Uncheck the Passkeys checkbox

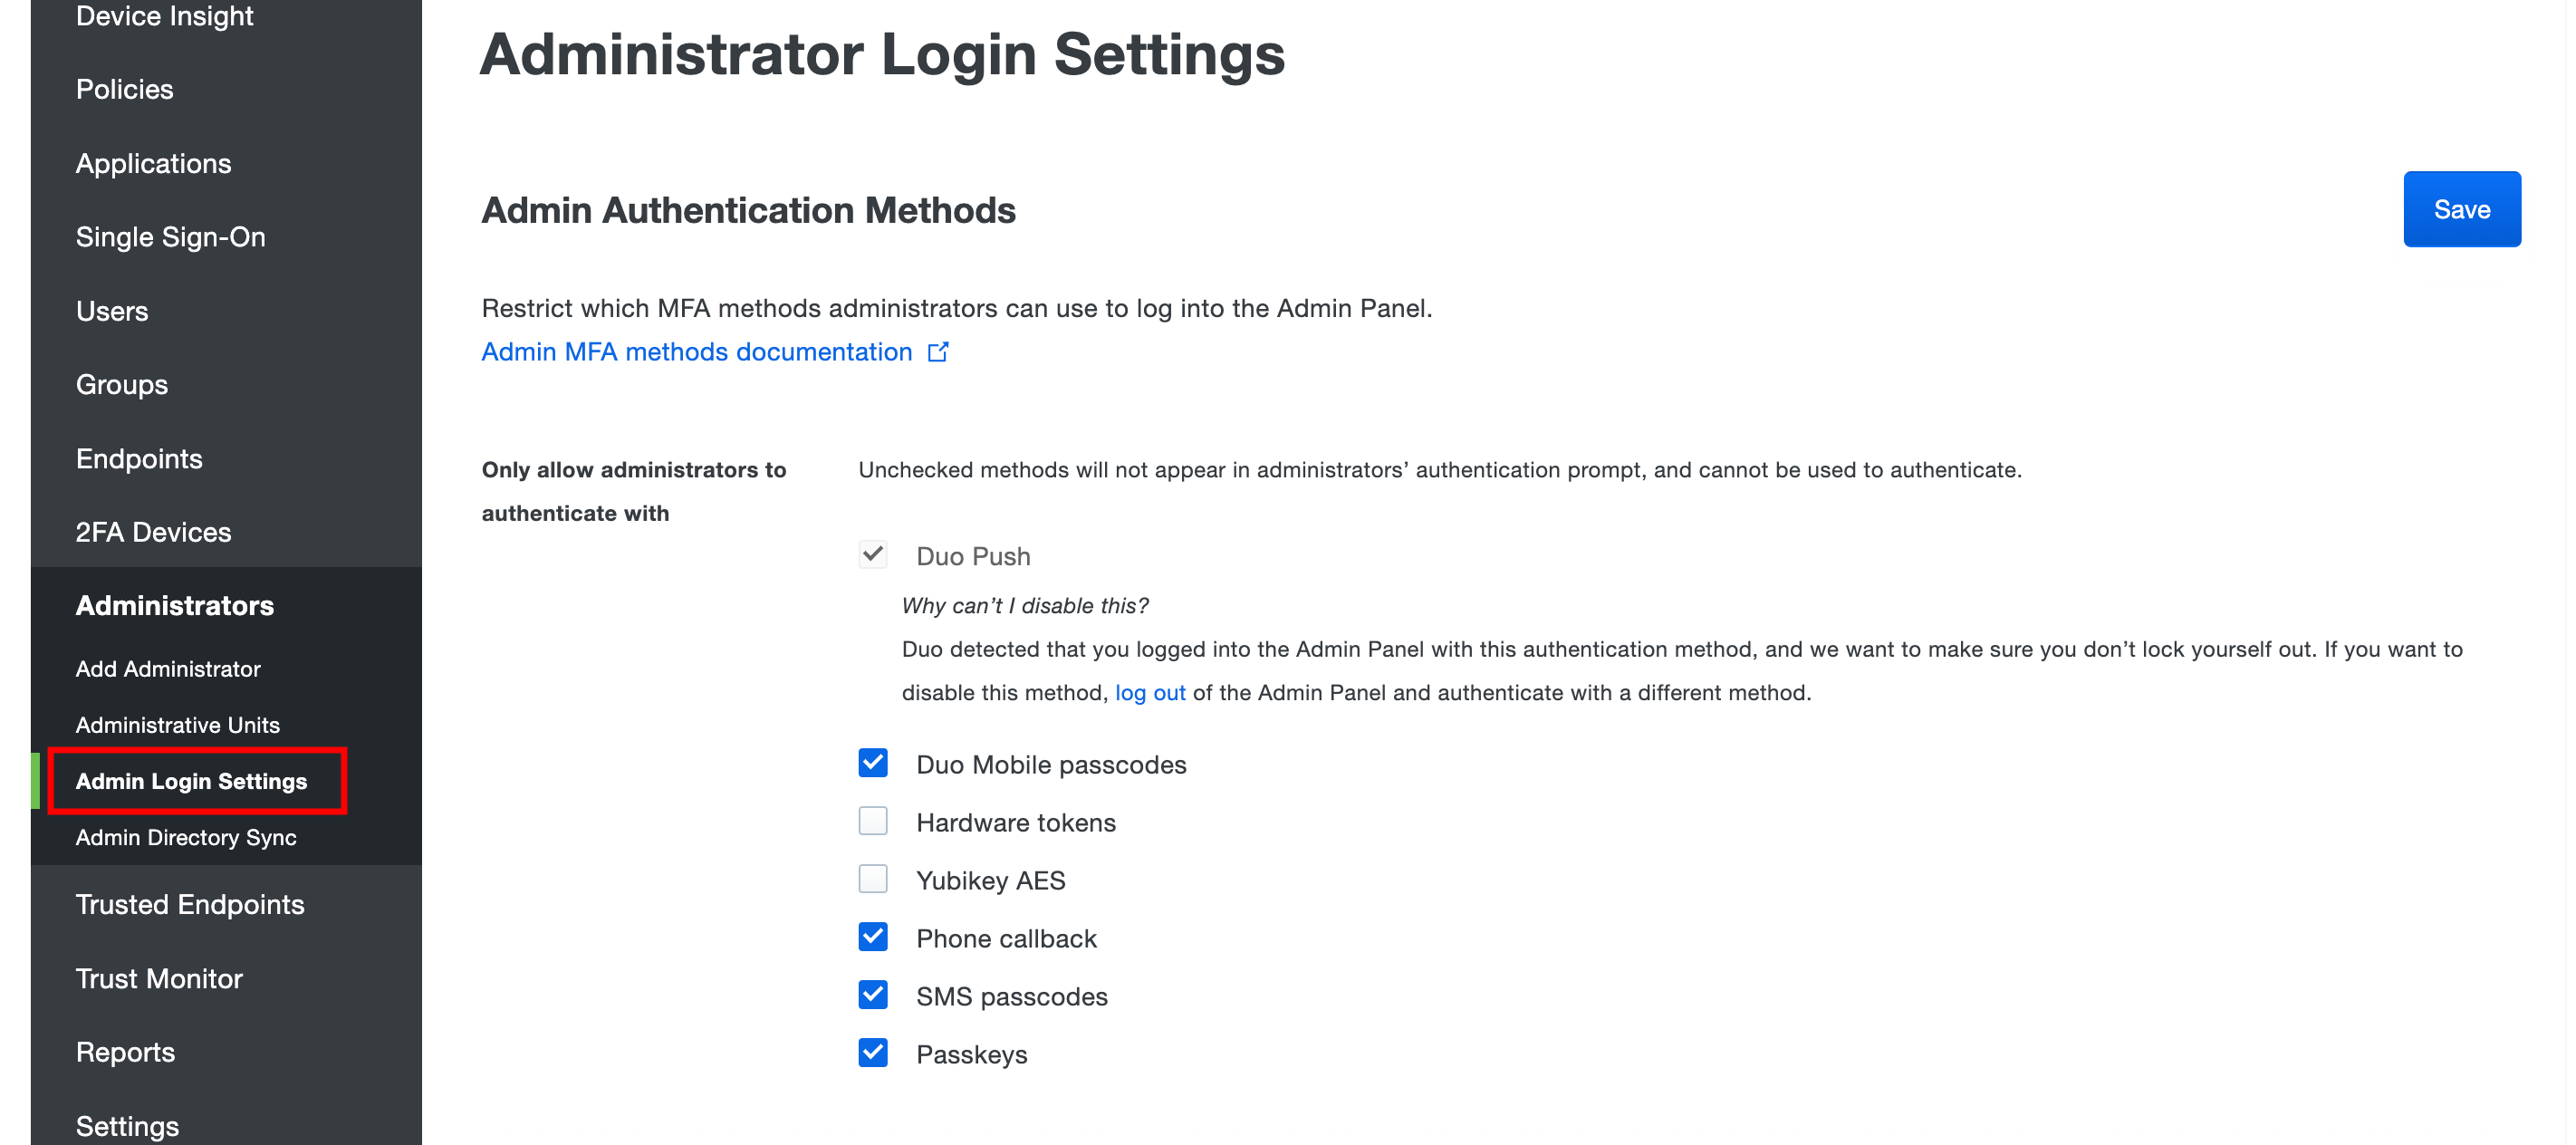[x=873, y=1053]
